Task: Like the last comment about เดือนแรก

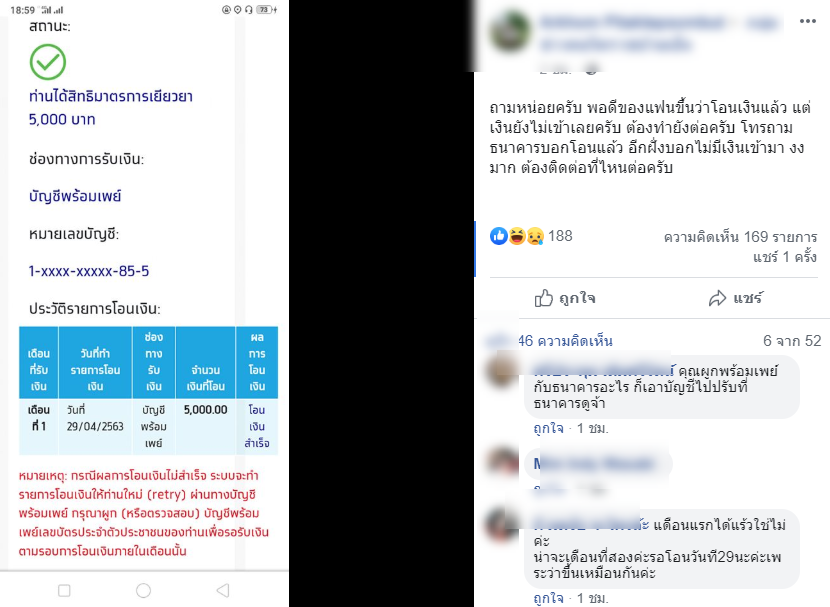Action: tap(548, 598)
